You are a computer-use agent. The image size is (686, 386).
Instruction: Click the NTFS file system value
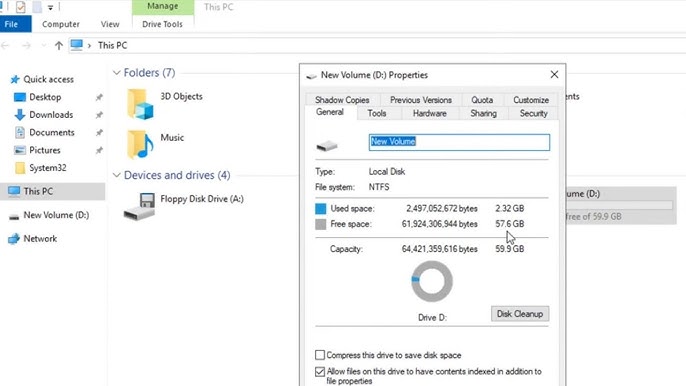pyautogui.click(x=379, y=187)
